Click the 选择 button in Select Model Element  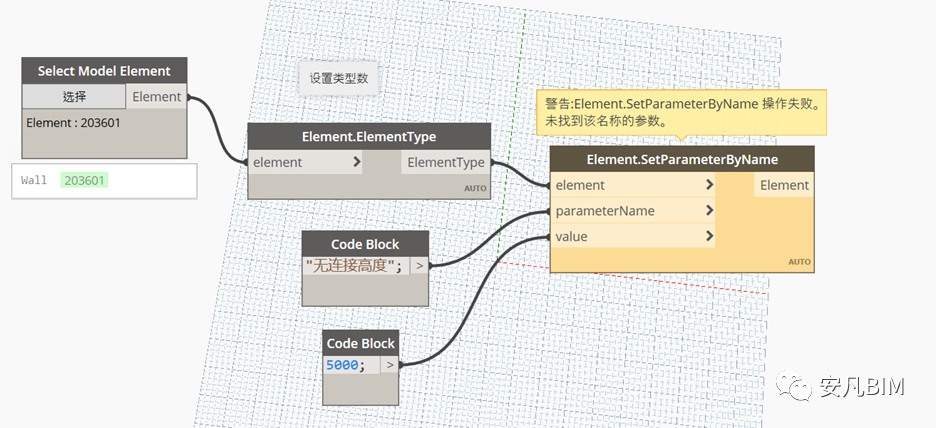74,97
